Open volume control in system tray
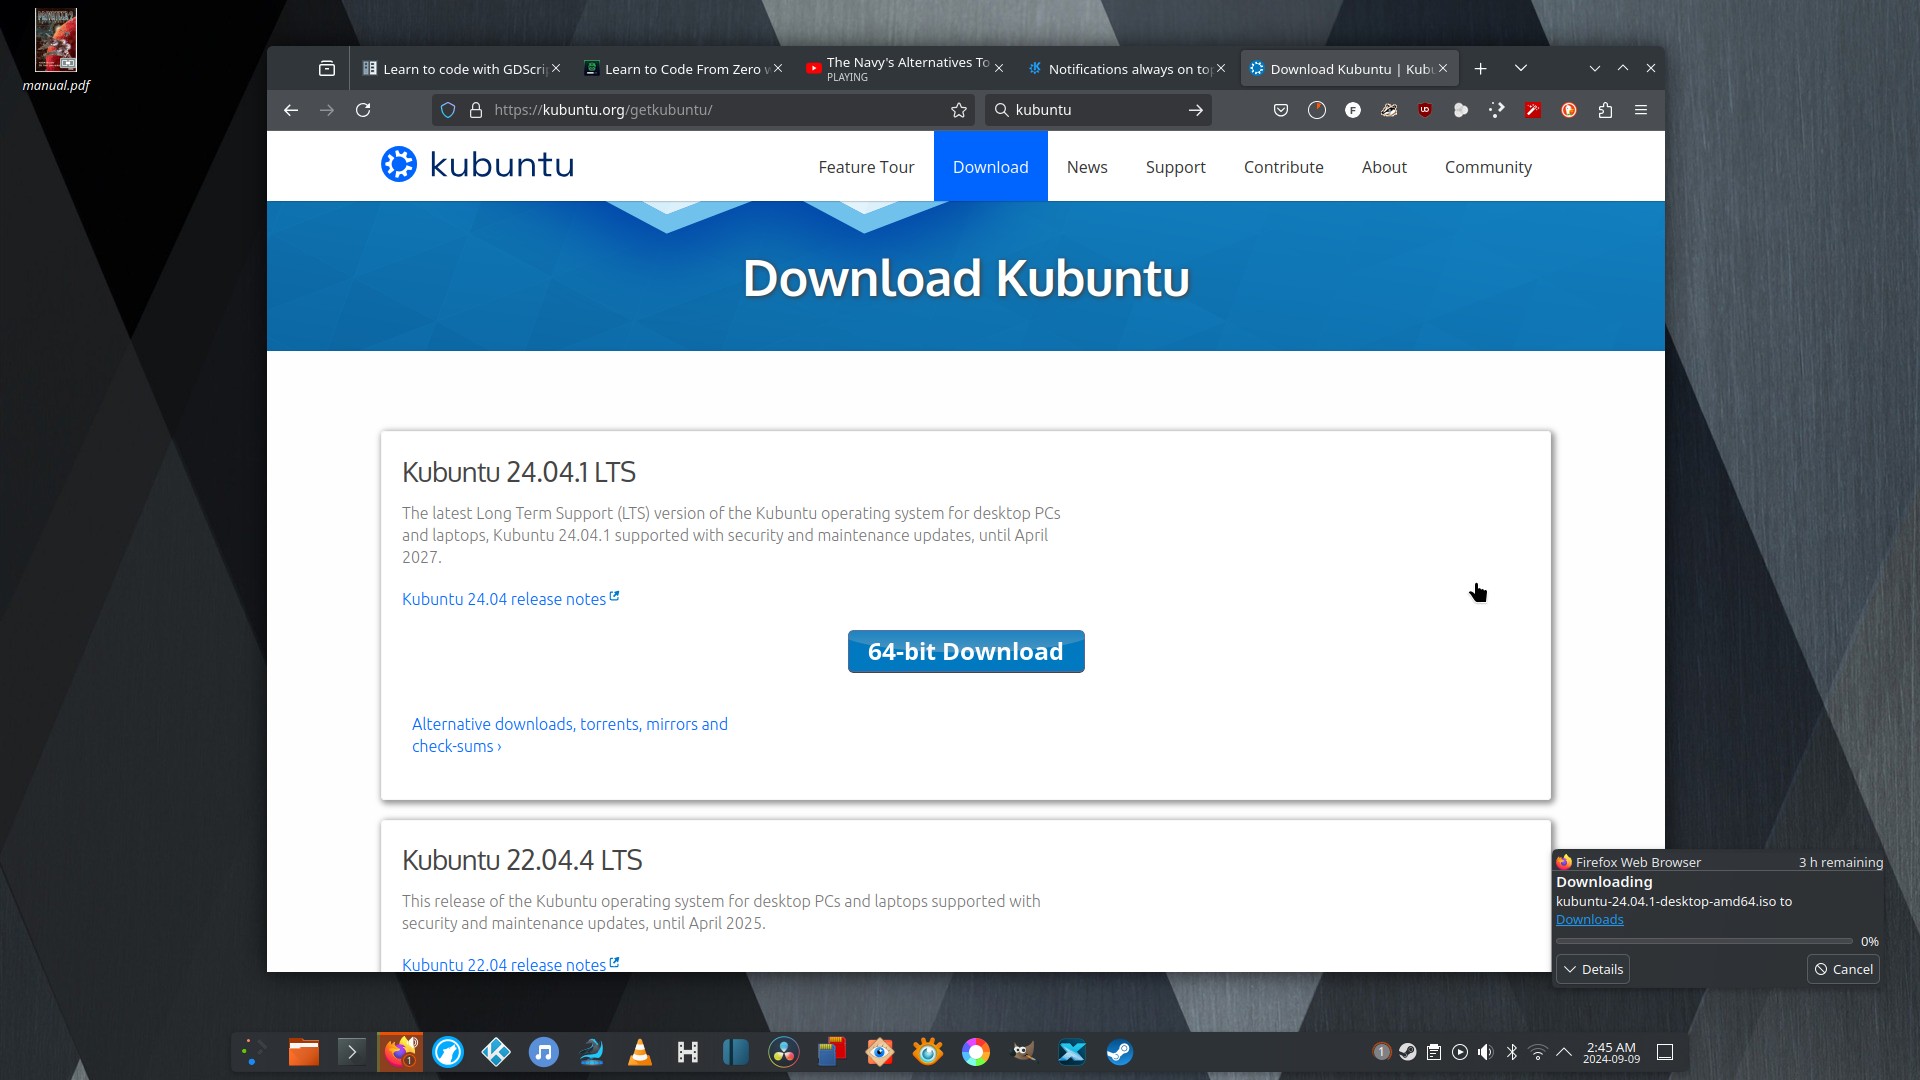The image size is (1920, 1080). 1486,1052
